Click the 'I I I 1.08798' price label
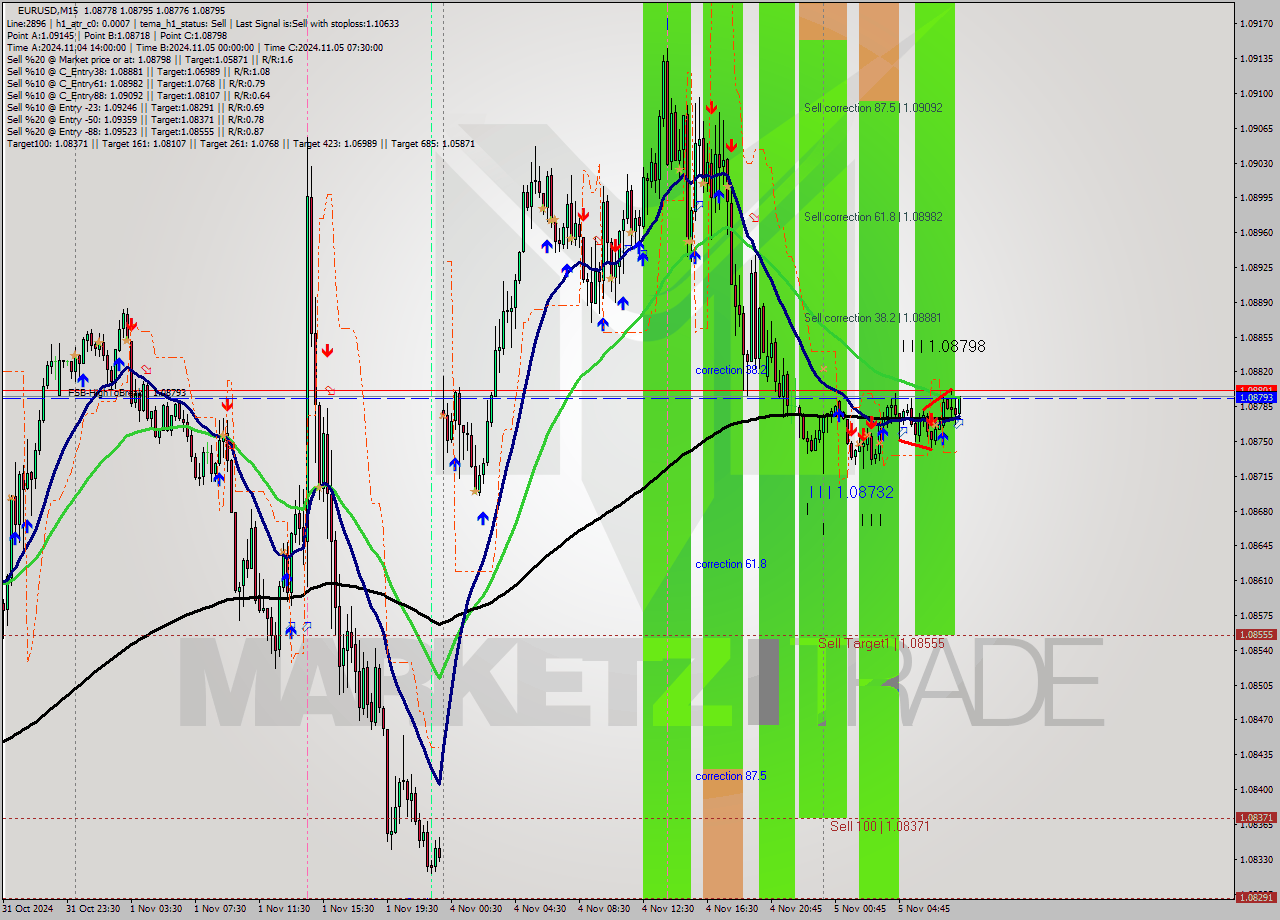 coord(943,346)
